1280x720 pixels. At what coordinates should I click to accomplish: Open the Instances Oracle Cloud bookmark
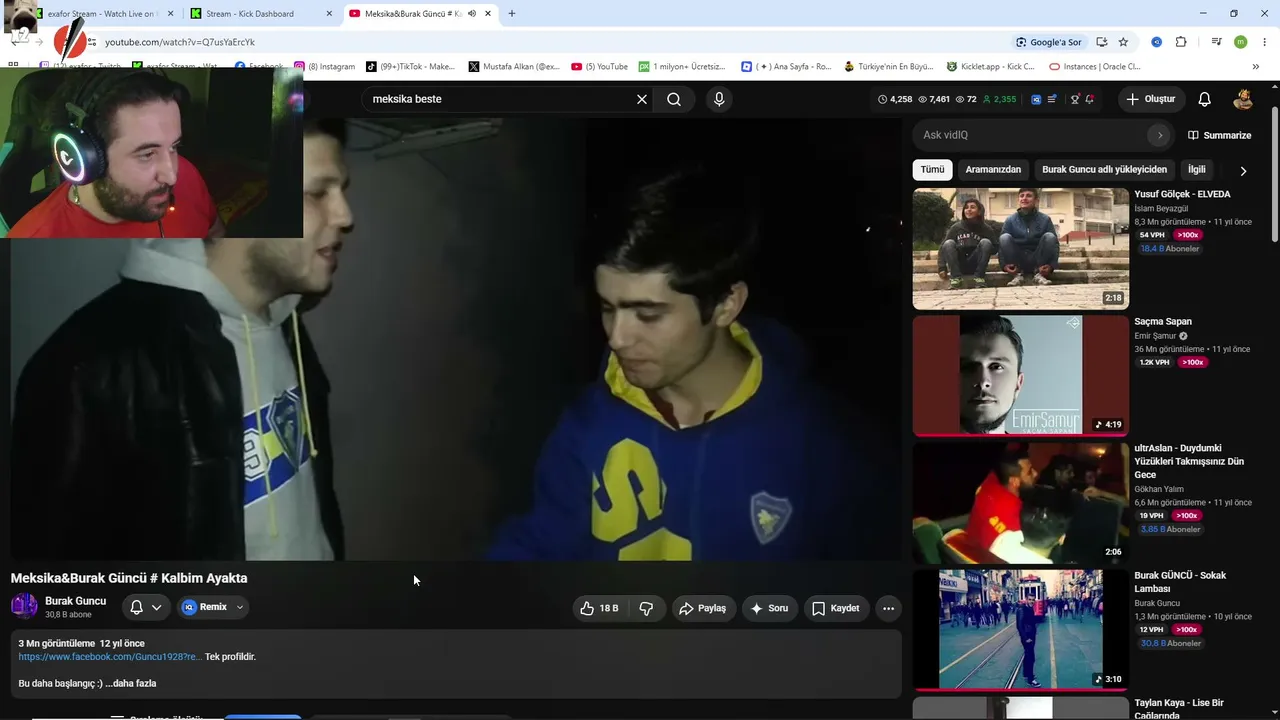point(1095,67)
